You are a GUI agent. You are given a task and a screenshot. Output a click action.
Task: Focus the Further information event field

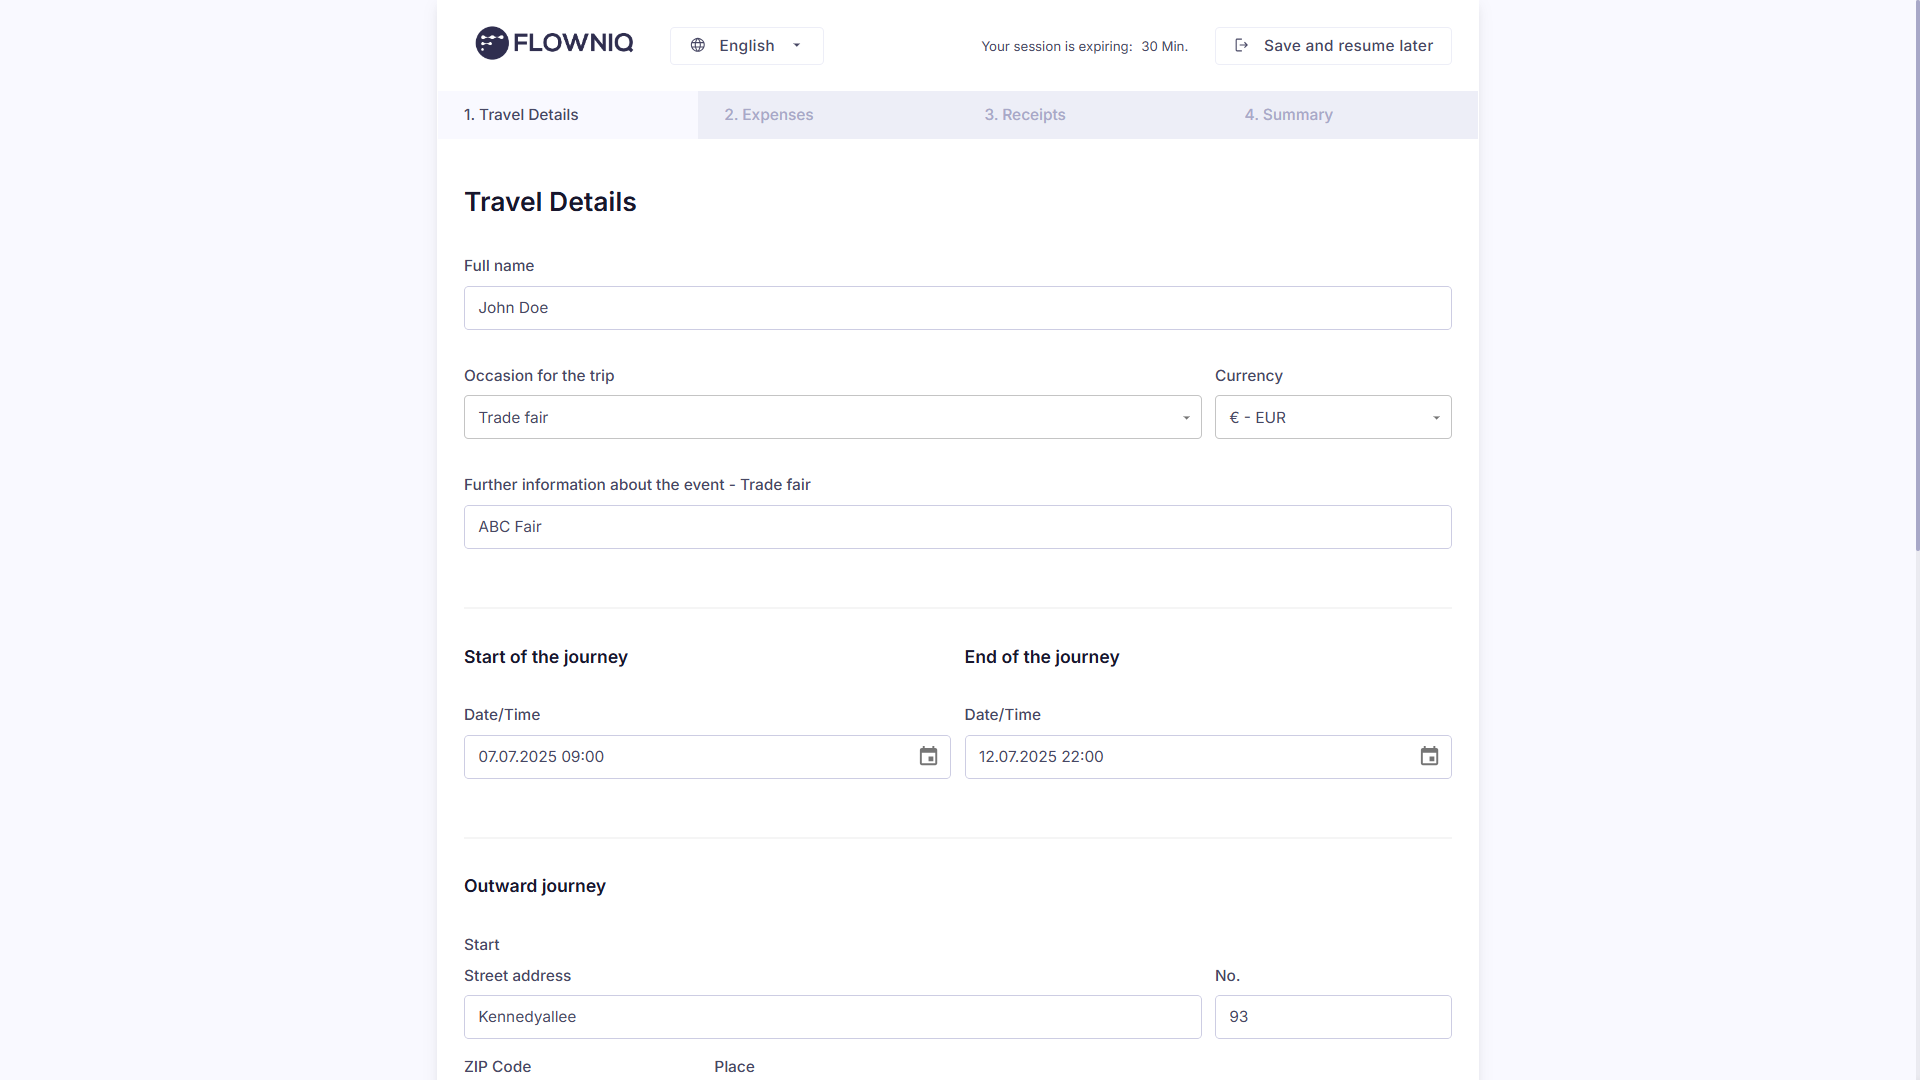957,527
